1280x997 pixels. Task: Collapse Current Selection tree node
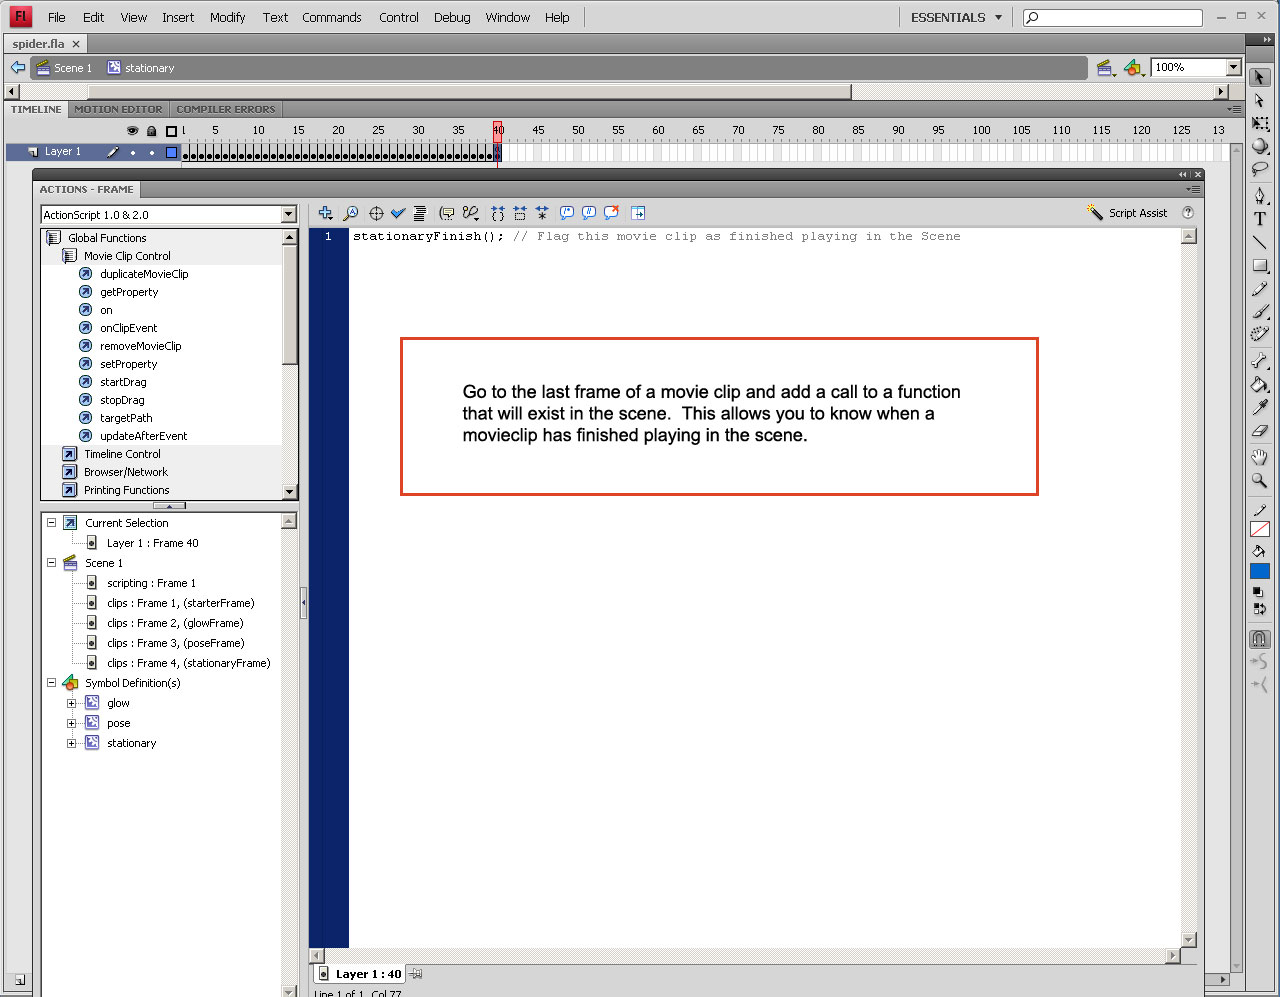pyautogui.click(x=51, y=523)
